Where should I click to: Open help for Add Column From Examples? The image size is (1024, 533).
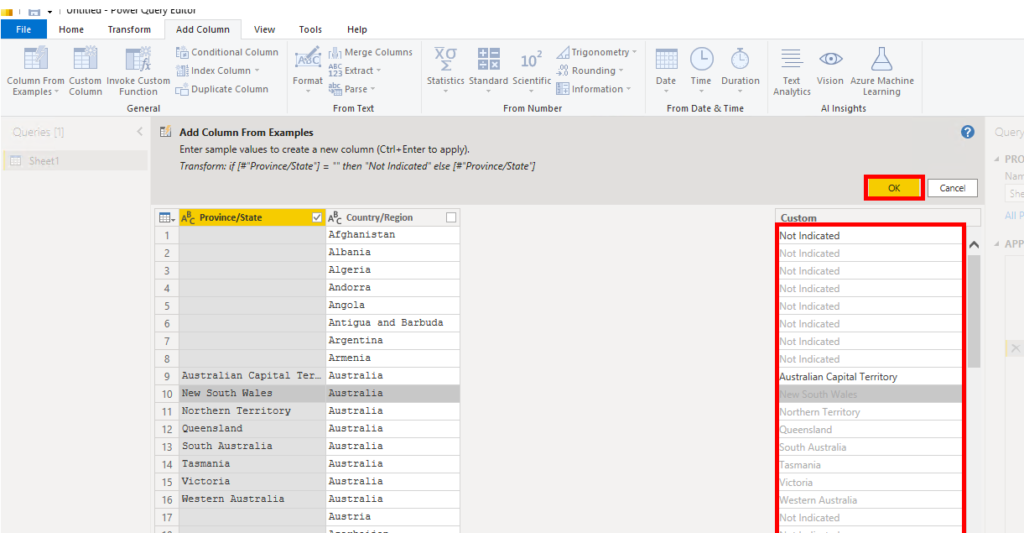[x=967, y=132]
